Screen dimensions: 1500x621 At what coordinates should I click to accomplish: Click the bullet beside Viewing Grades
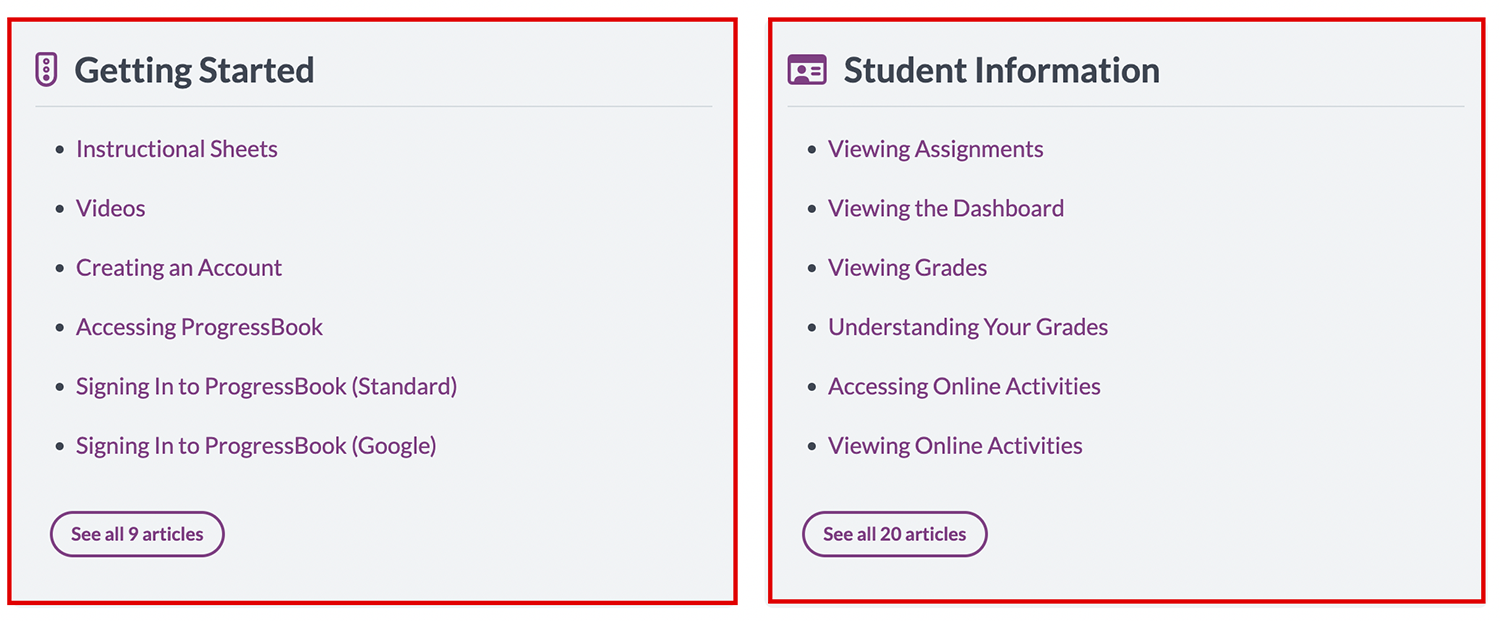tap(812, 268)
